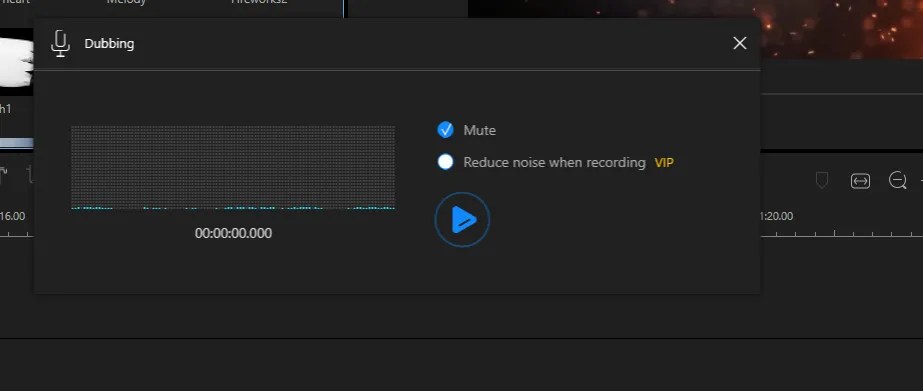Start recording with the blue play button
Image resolution: width=923 pixels, height=391 pixels.
462,220
